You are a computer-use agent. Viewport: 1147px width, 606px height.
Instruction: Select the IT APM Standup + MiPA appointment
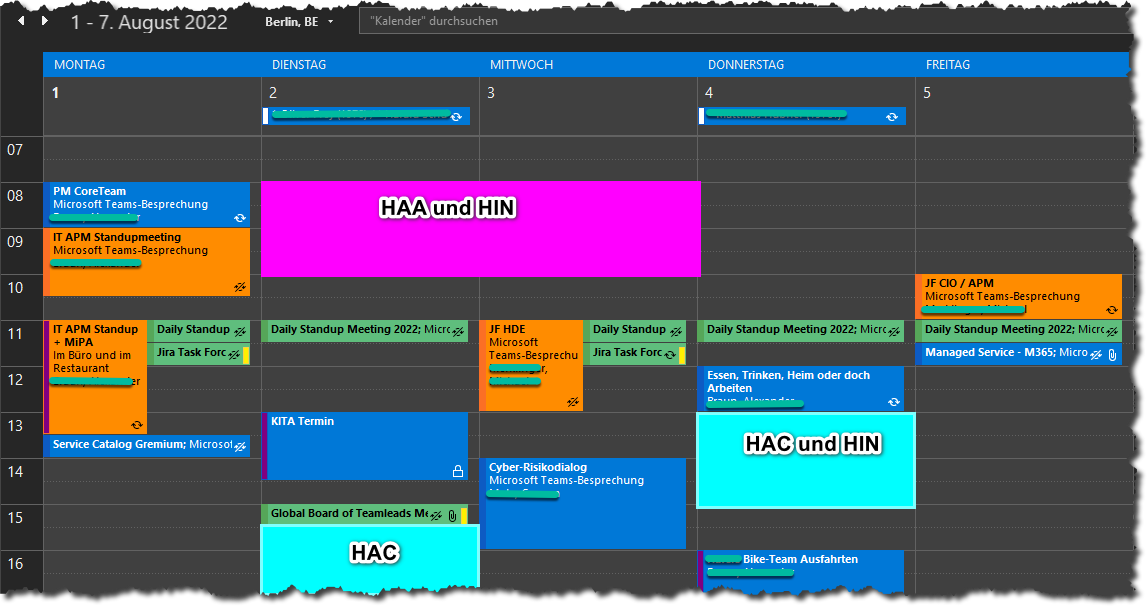pyautogui.click(x=96, y=377)
